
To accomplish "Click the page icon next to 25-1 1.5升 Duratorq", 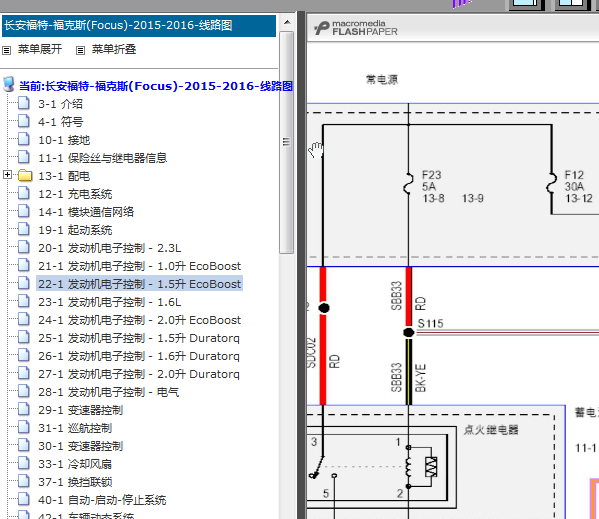I will pyautogui.click(x=24, y=337).
